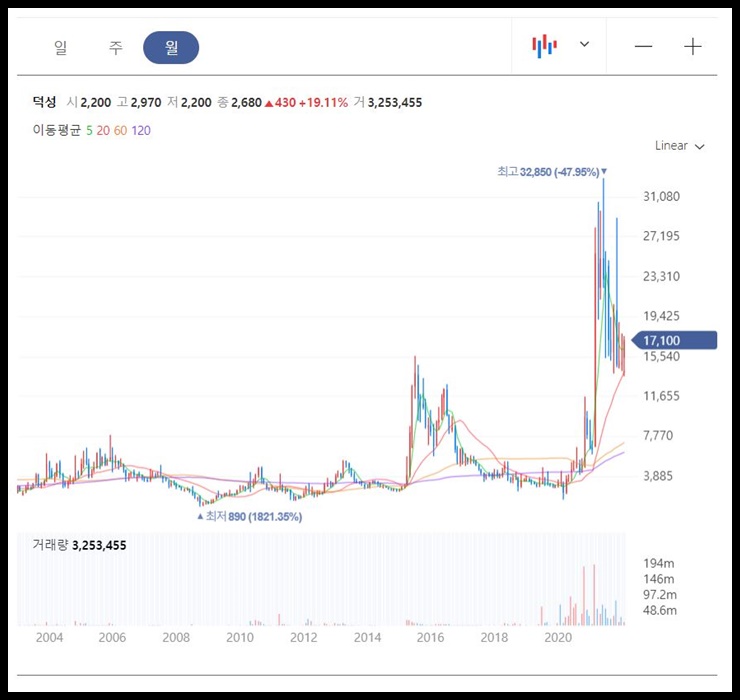Open the chart type dropdown chevron

pos(584,44)
